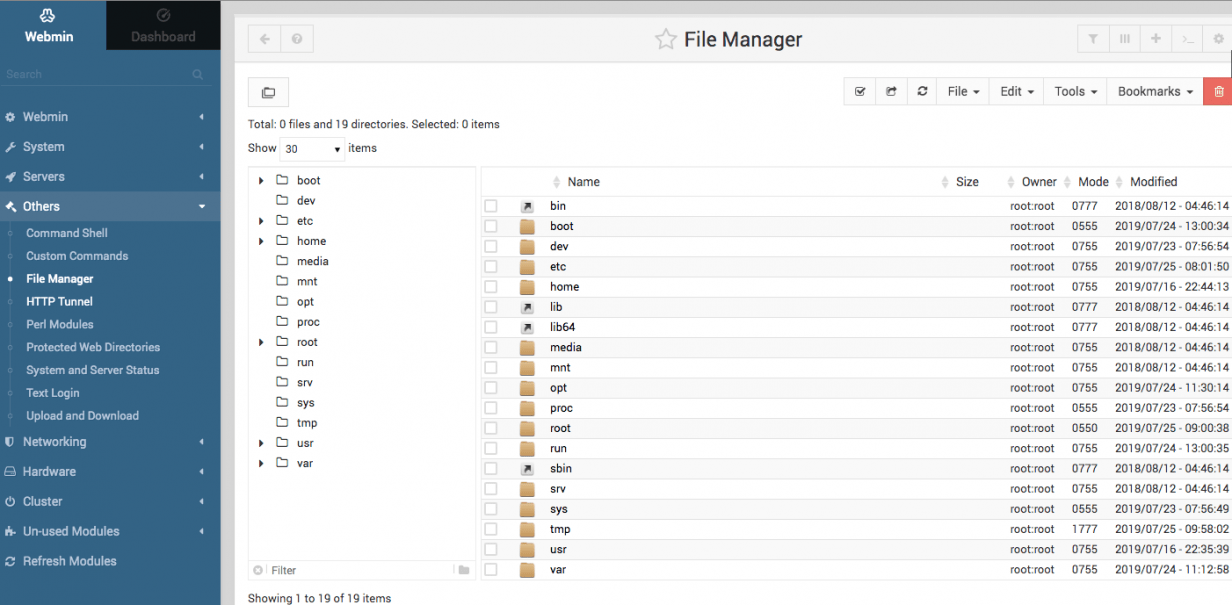Expand the home node in tree
This screenshot has width=1232, height=605.
pyautogui.click(x=261, y=241)
